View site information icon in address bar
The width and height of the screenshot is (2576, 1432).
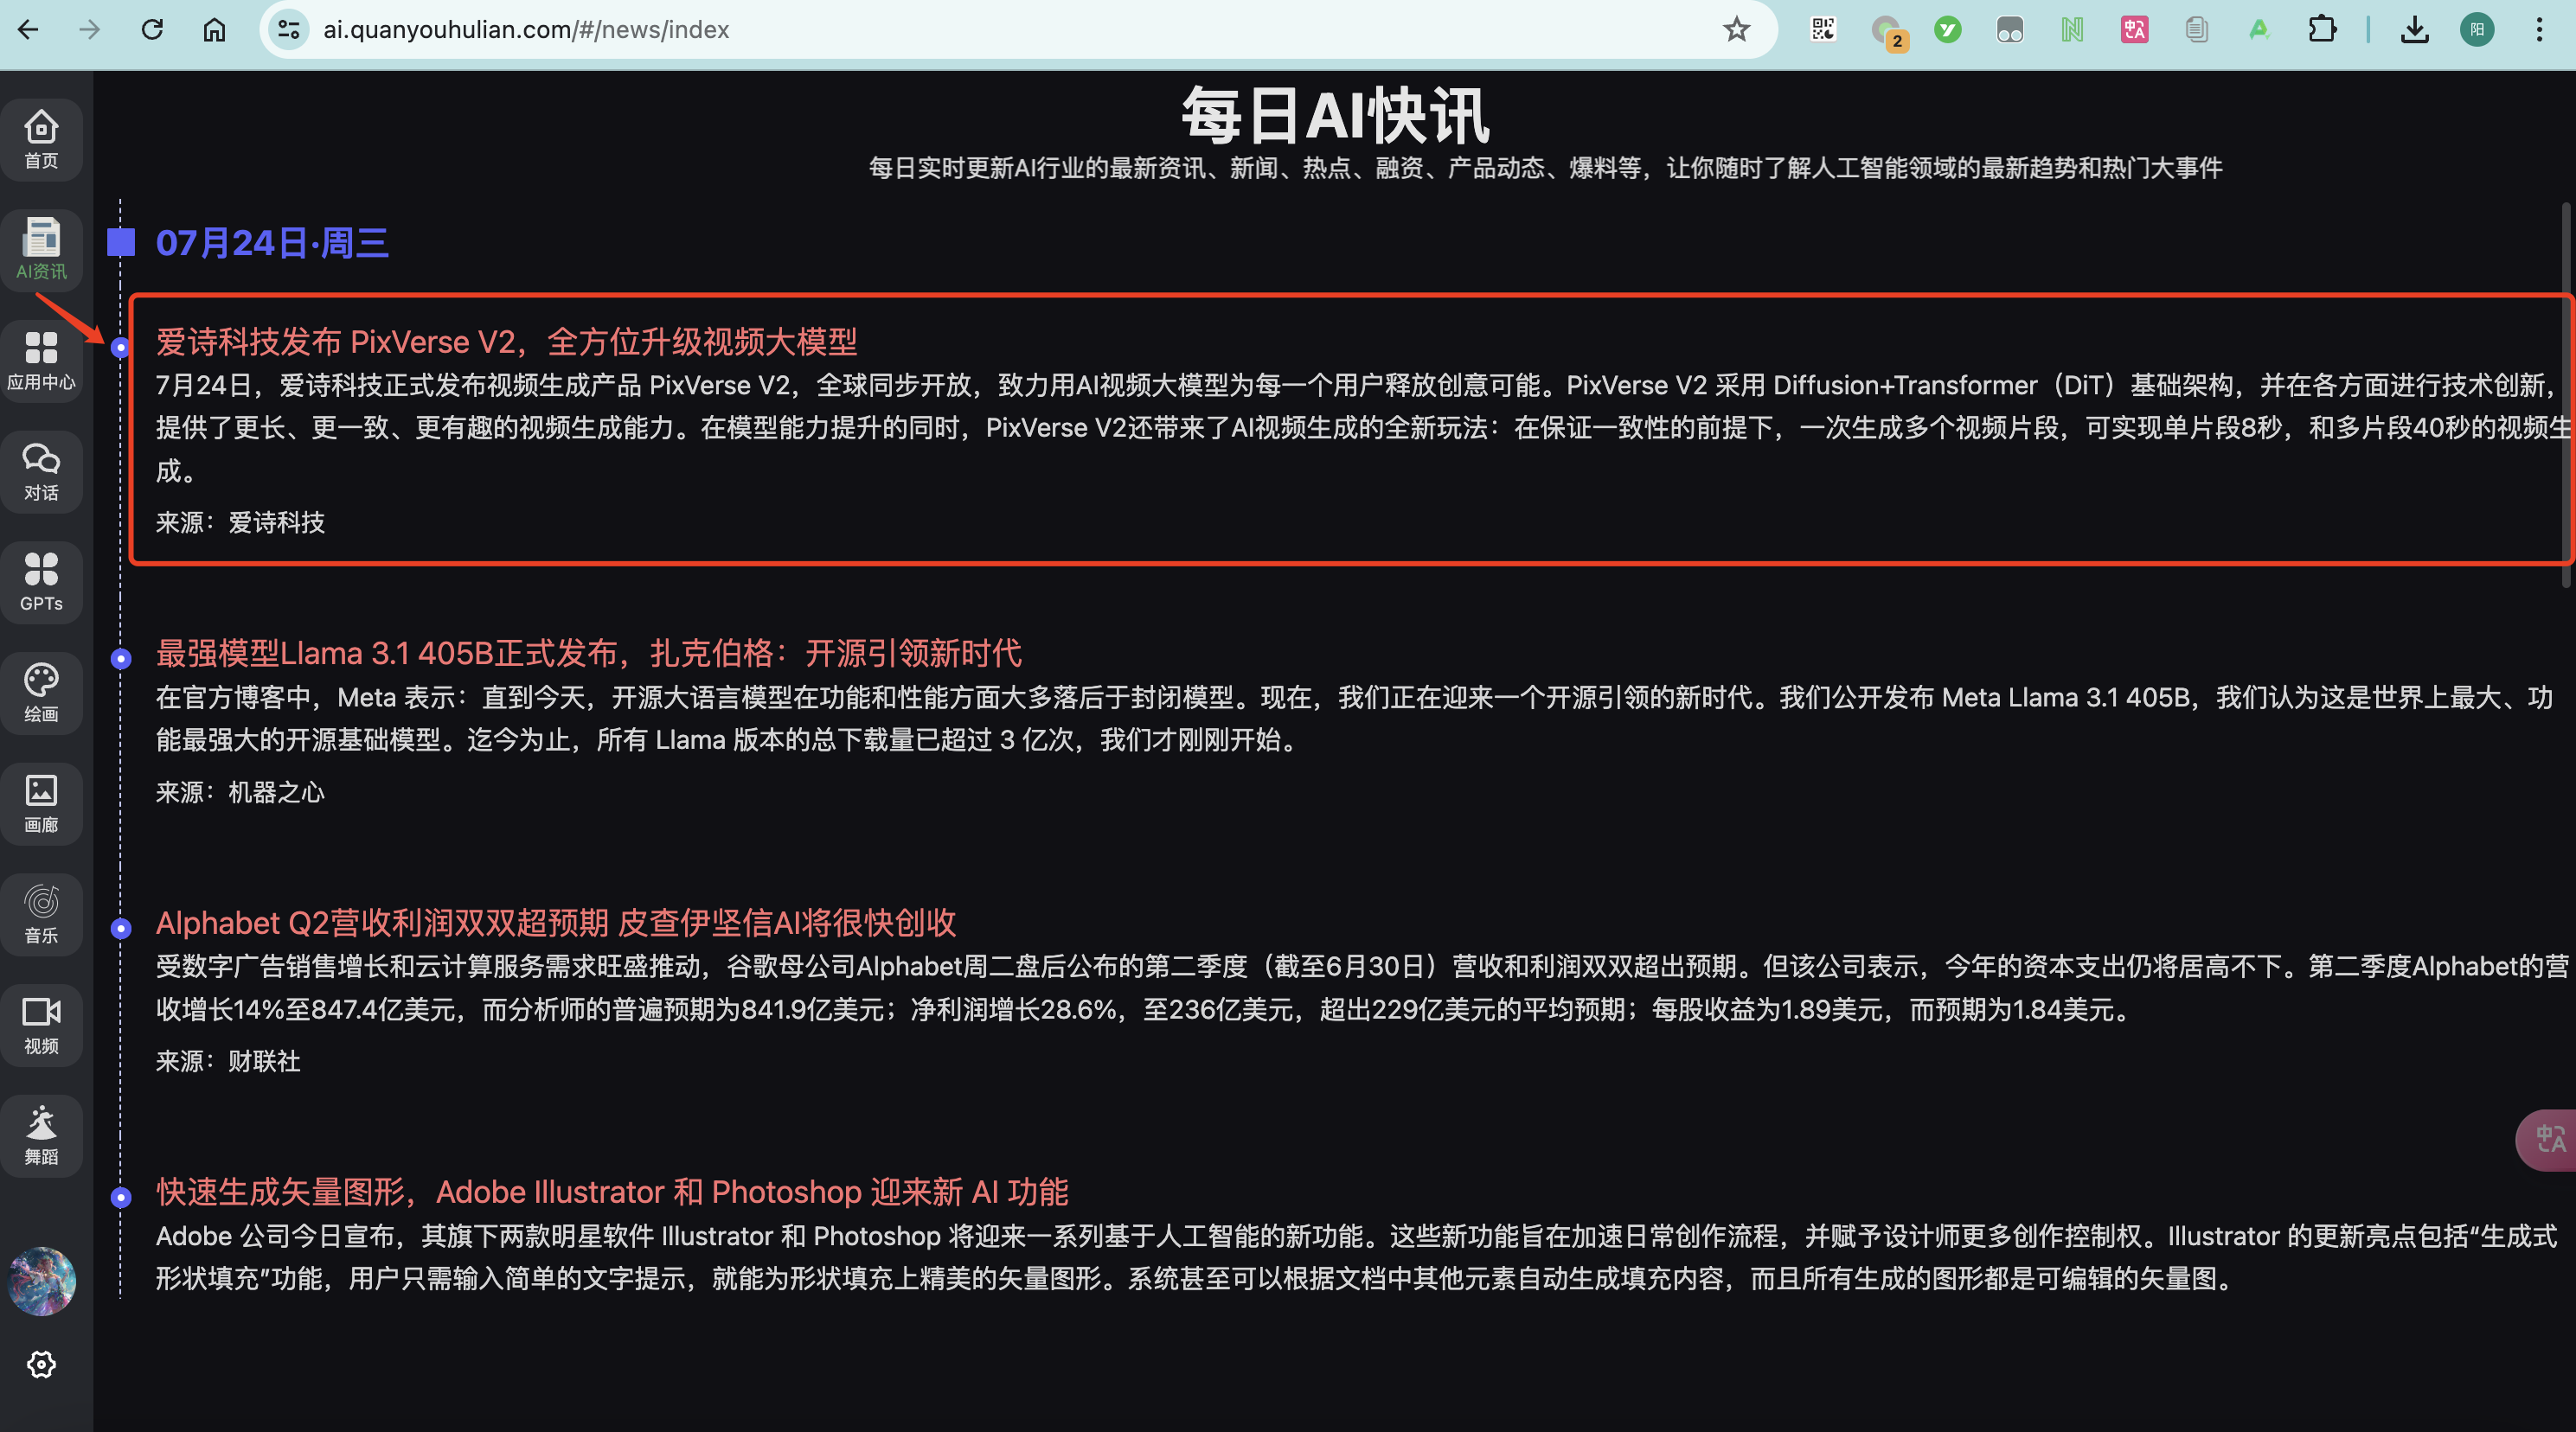point(288,29)
